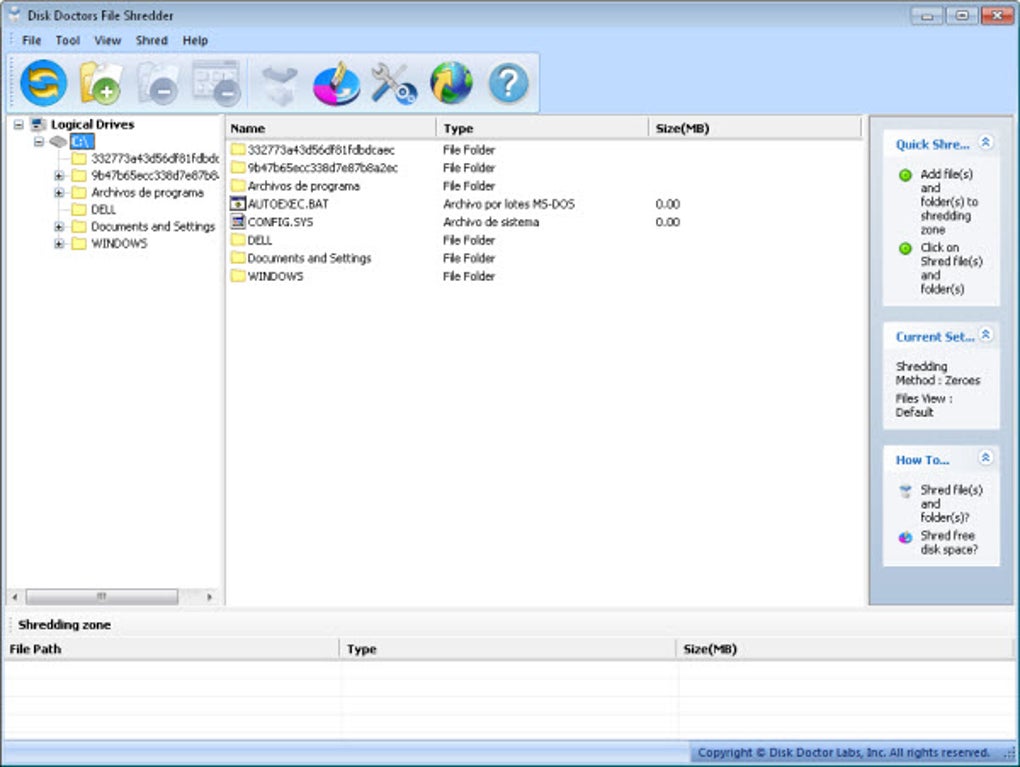Collapse the How To panel
Viewport: 1020px width, 767px height.
[986, 459]
